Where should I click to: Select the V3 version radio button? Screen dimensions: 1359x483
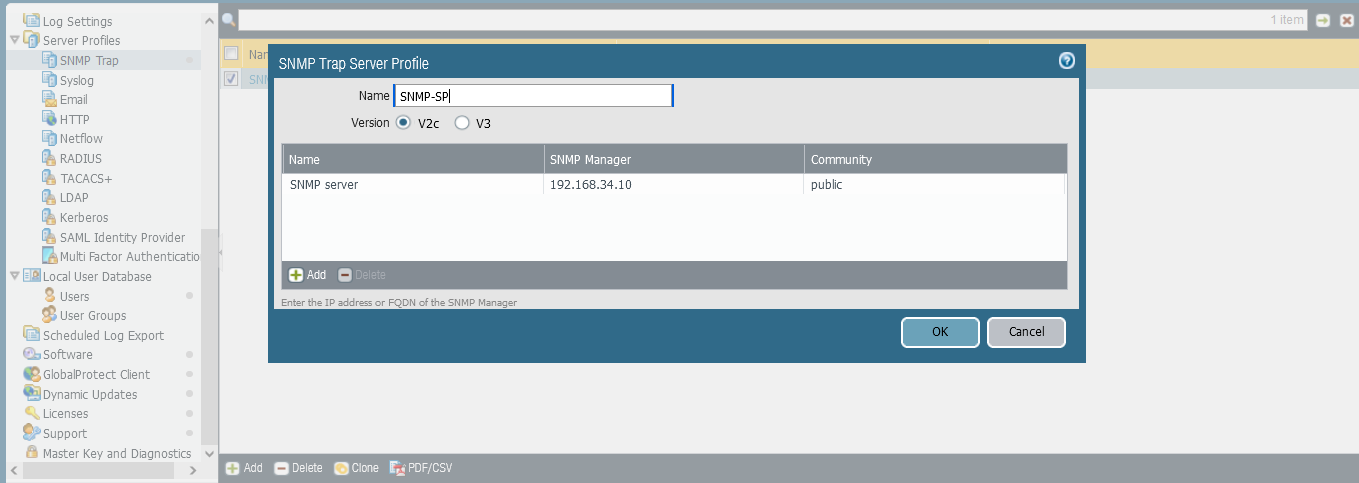coord(461,123)
